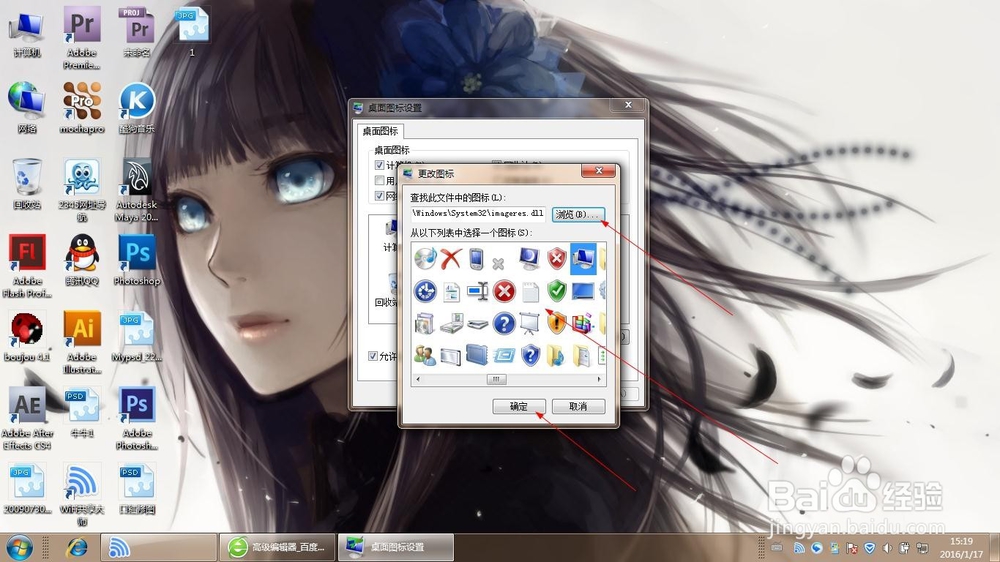
Task: Select 腾讯QQ penguin desktop icon
Action: tap(82, 259)
